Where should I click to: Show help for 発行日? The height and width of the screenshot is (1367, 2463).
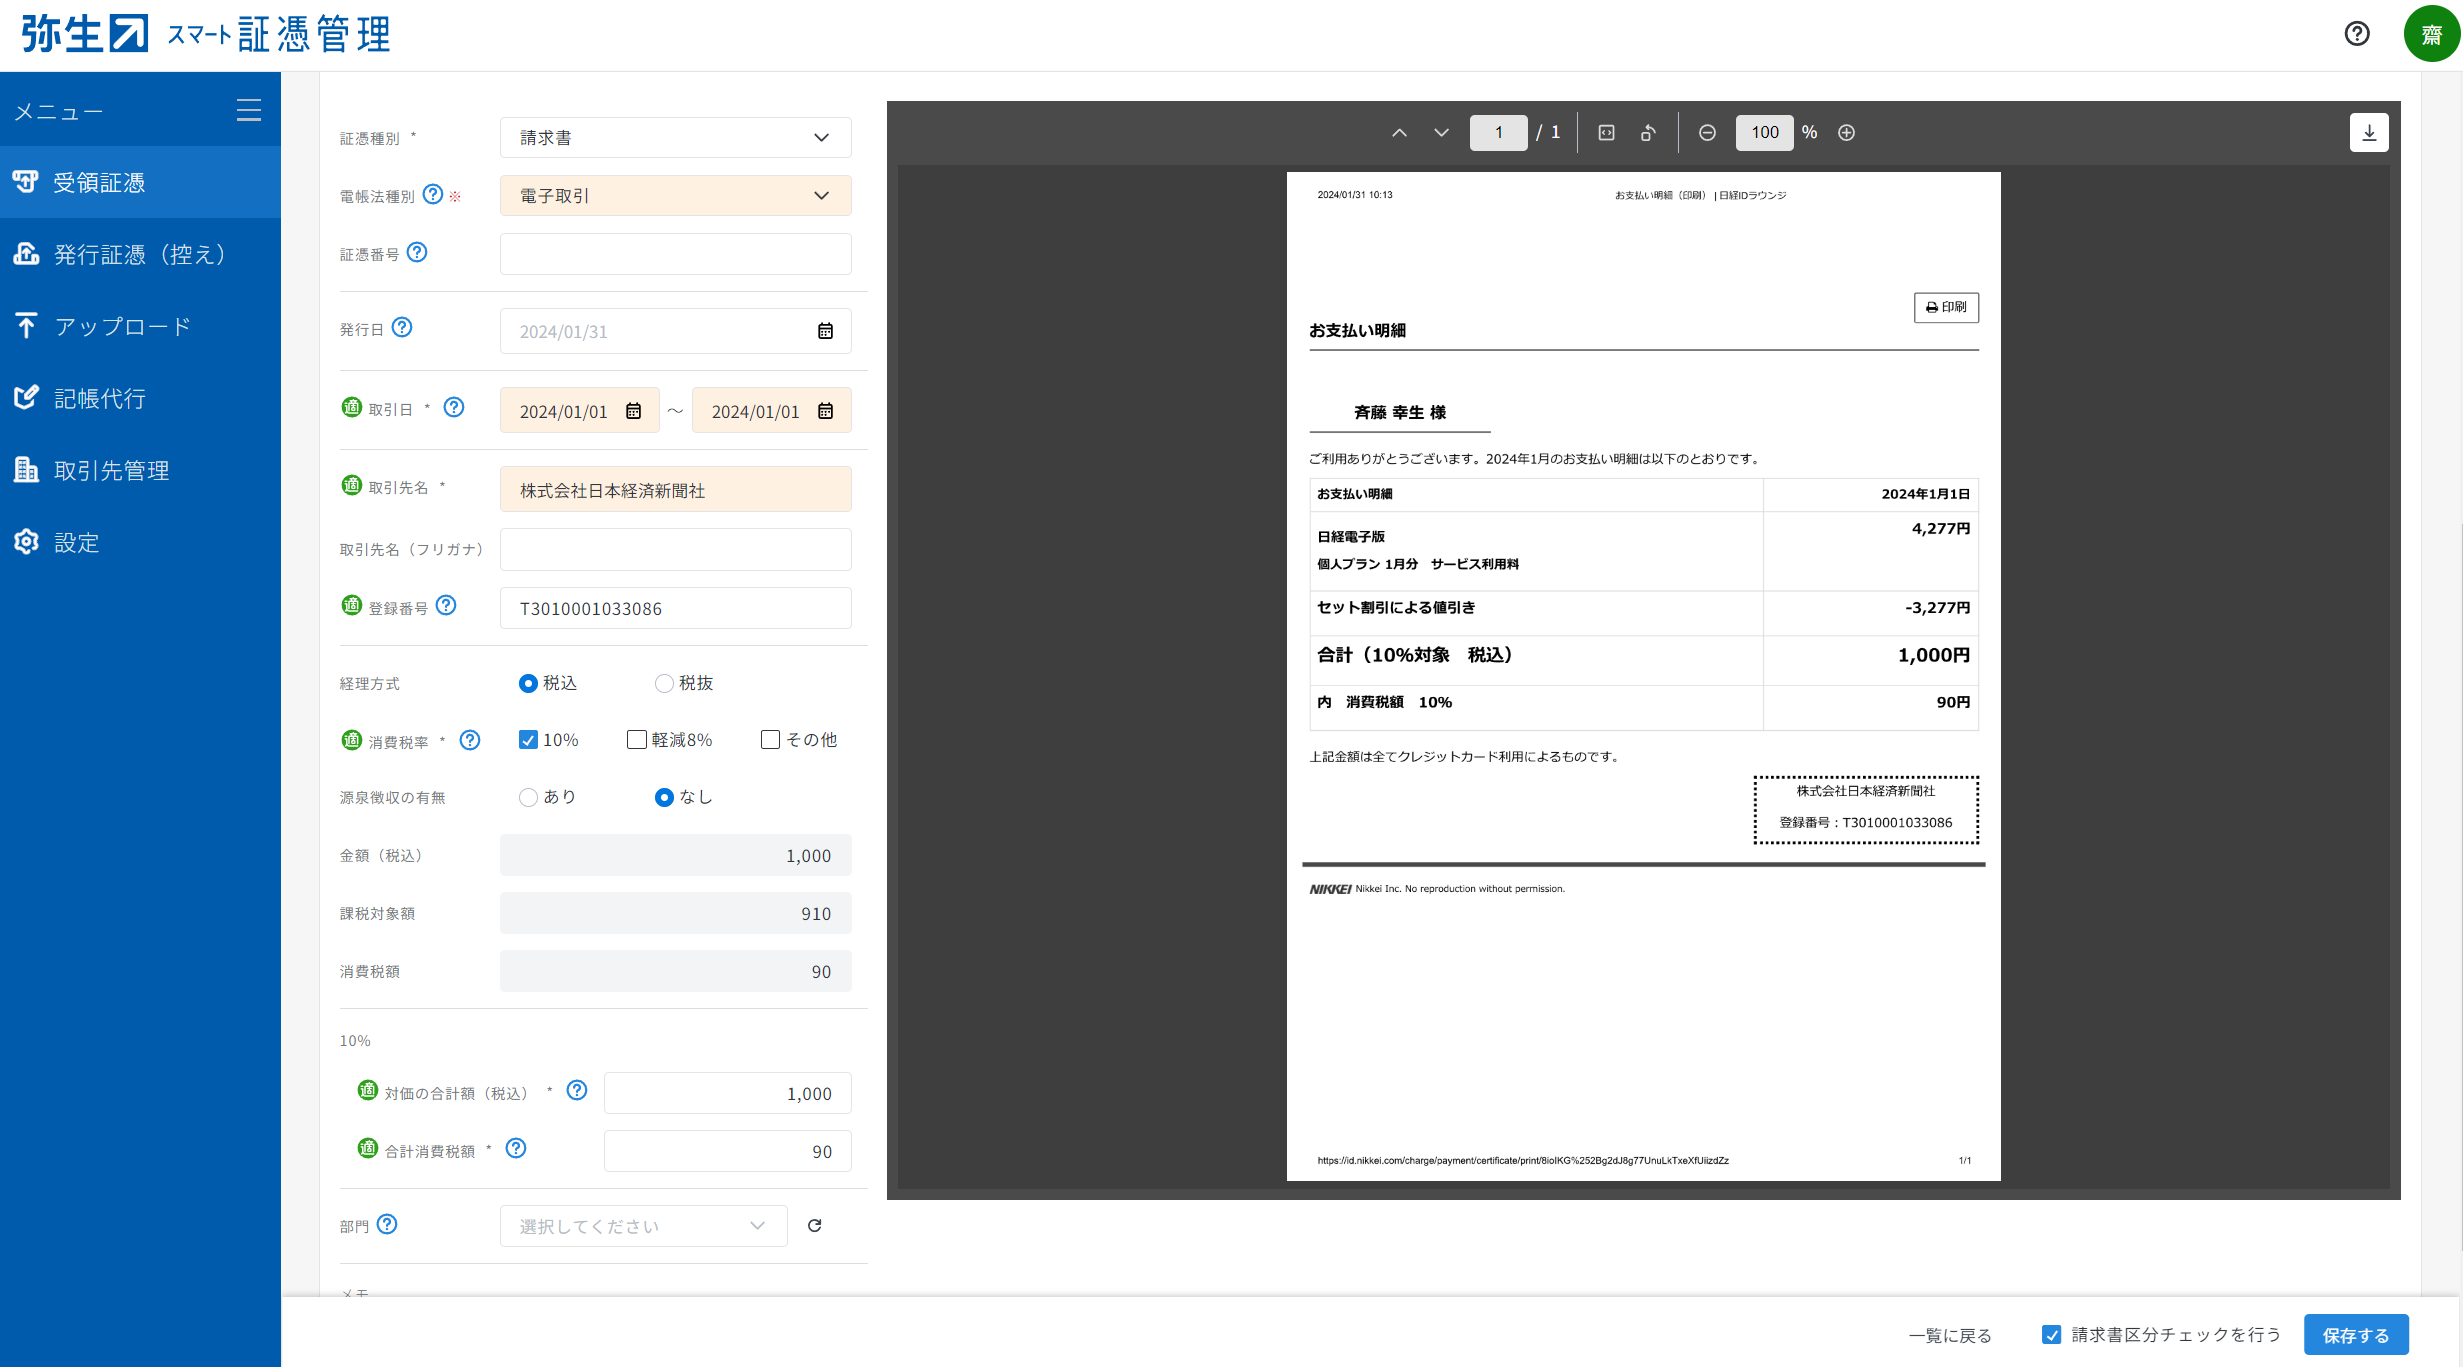402,327
